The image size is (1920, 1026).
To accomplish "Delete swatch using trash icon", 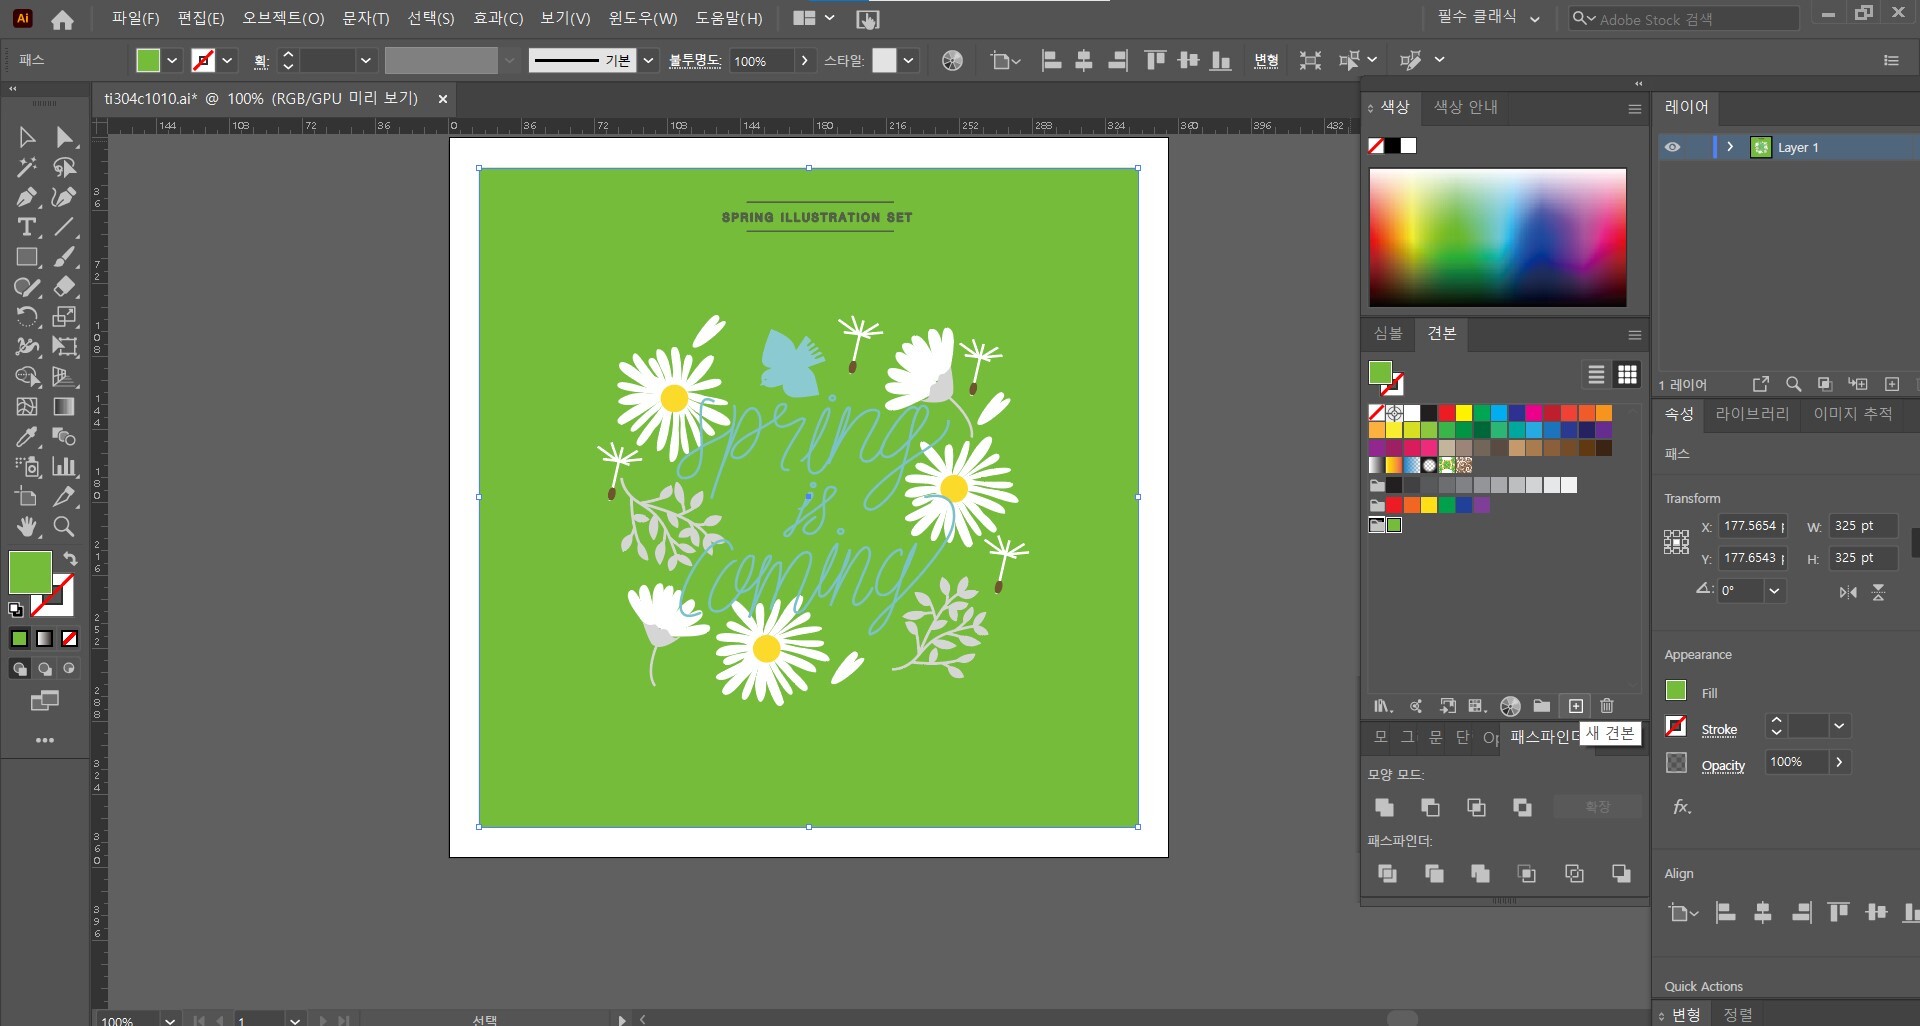I will point(1607,706).
